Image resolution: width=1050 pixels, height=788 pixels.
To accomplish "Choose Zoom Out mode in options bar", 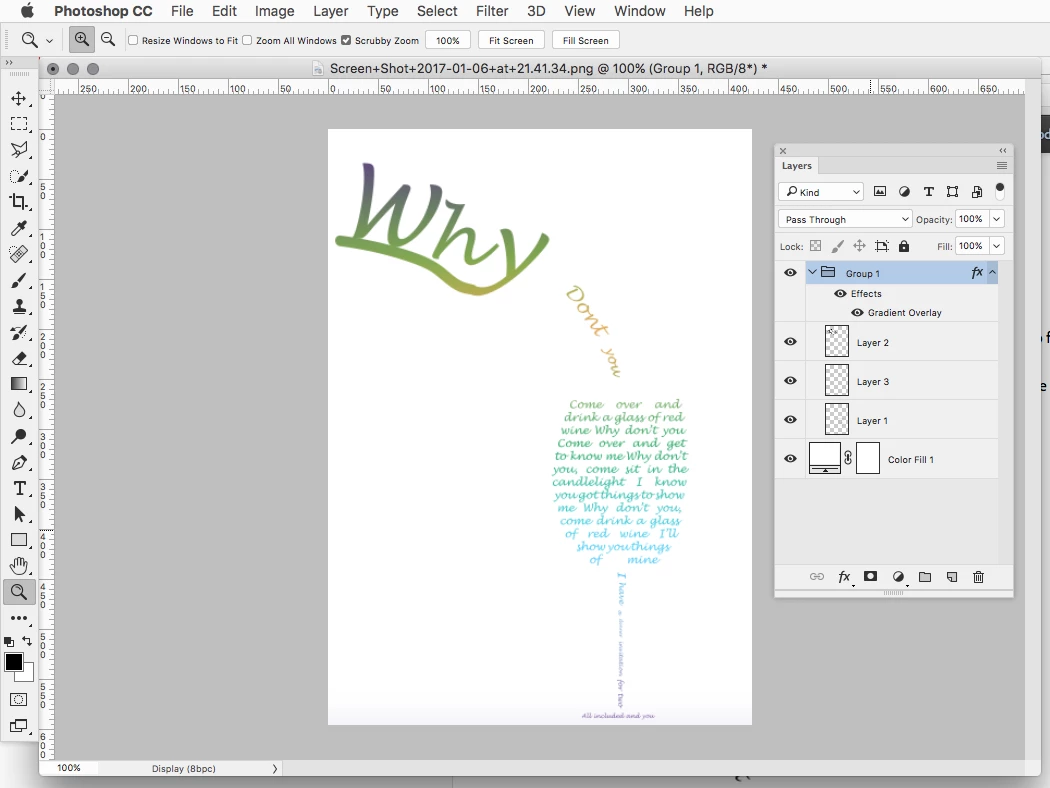I will pyautogui.click(x=108, y=40).
